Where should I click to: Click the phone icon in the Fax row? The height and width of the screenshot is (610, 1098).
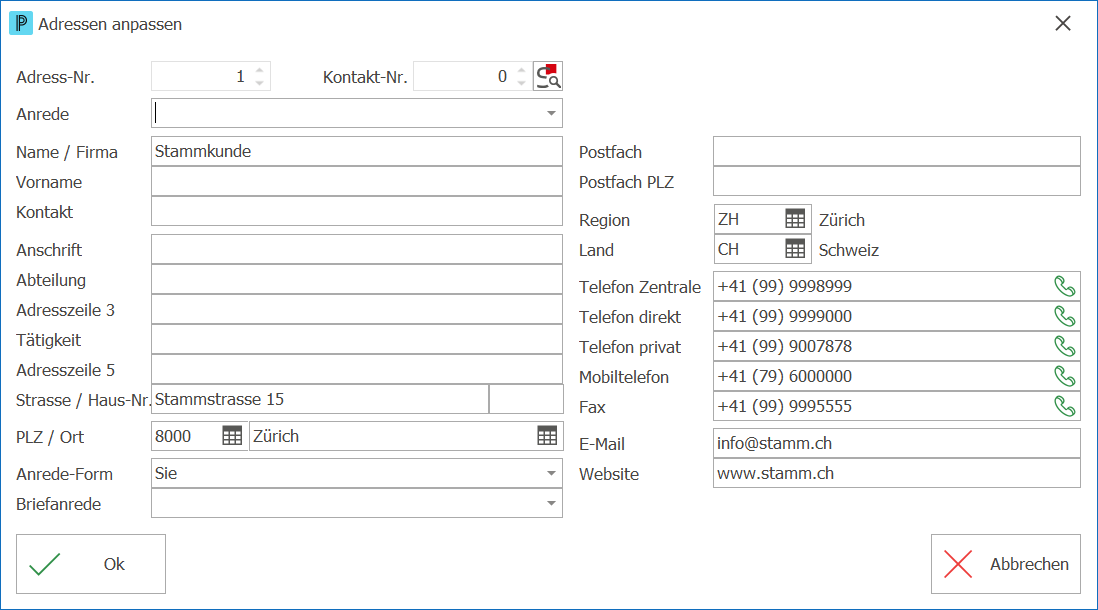click(1064, 406)
